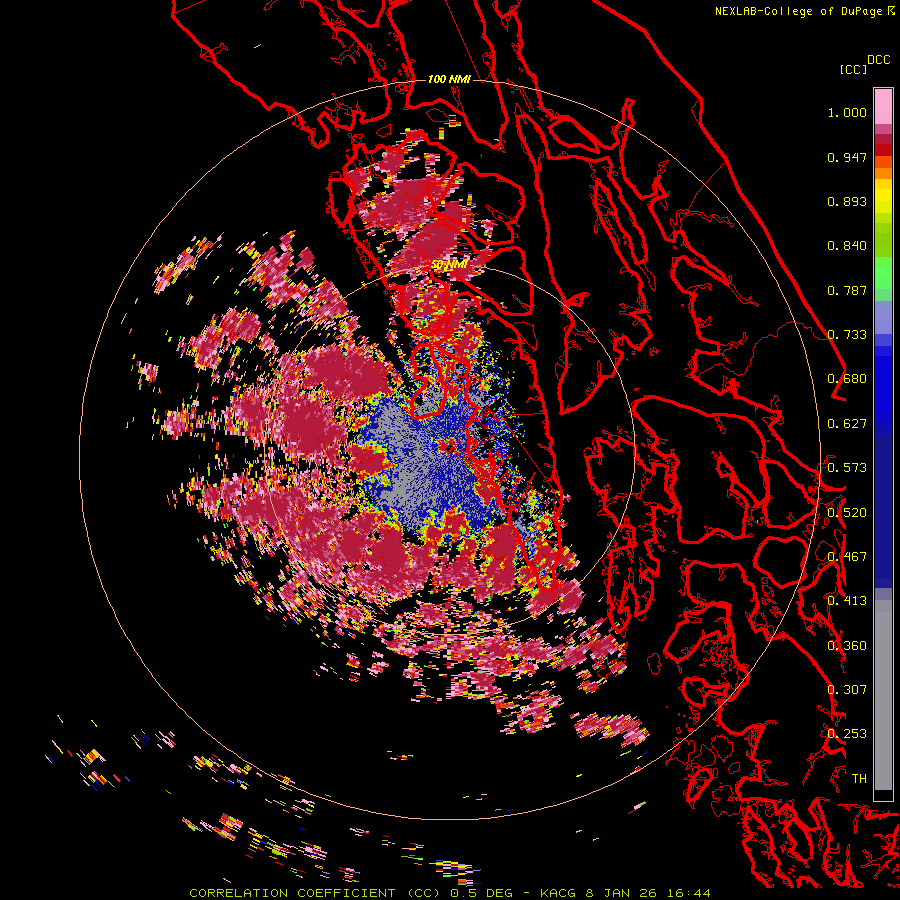Click the 0.947 scale value
Viewport: 900px width, 900px height.
pos(847,157)
